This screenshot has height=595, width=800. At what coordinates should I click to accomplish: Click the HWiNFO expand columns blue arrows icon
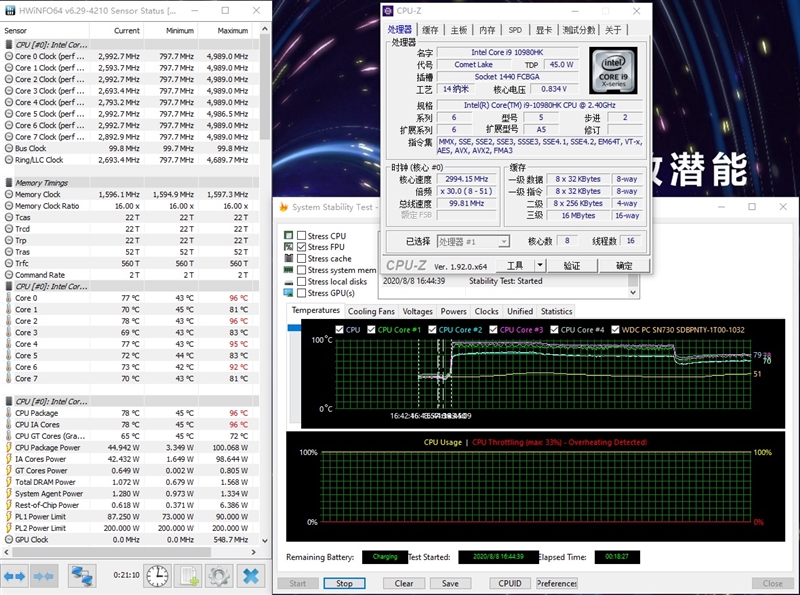[x=14, y=576]
